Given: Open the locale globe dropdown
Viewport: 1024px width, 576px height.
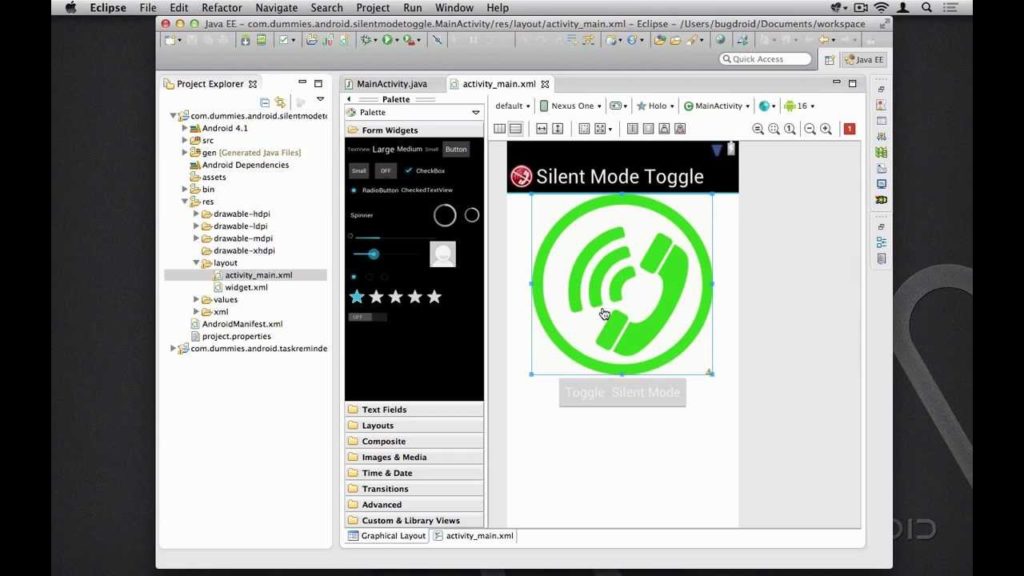Looking at the screenshot, I should 767,106.
